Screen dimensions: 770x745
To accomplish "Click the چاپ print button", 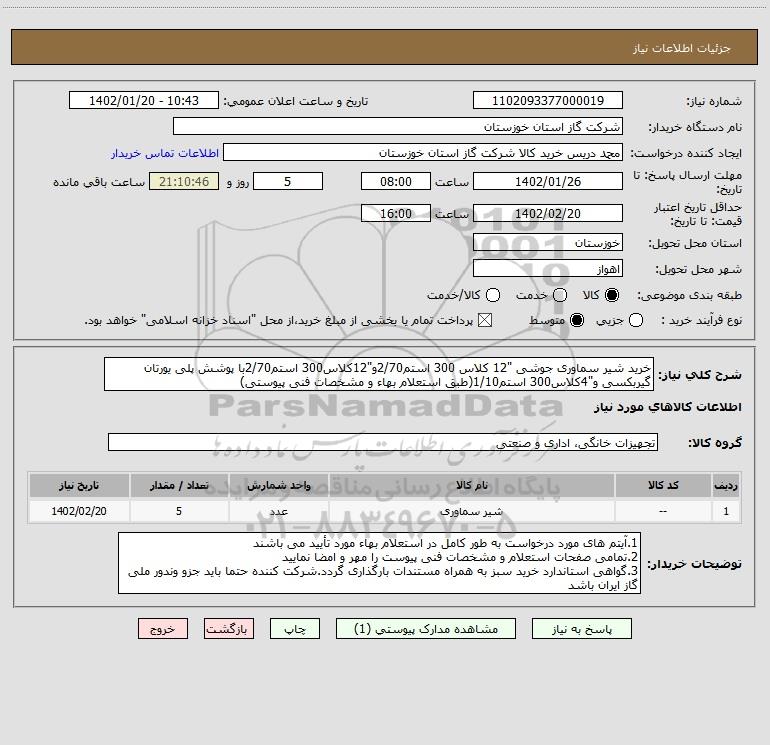I will click(x=295, y=629).
